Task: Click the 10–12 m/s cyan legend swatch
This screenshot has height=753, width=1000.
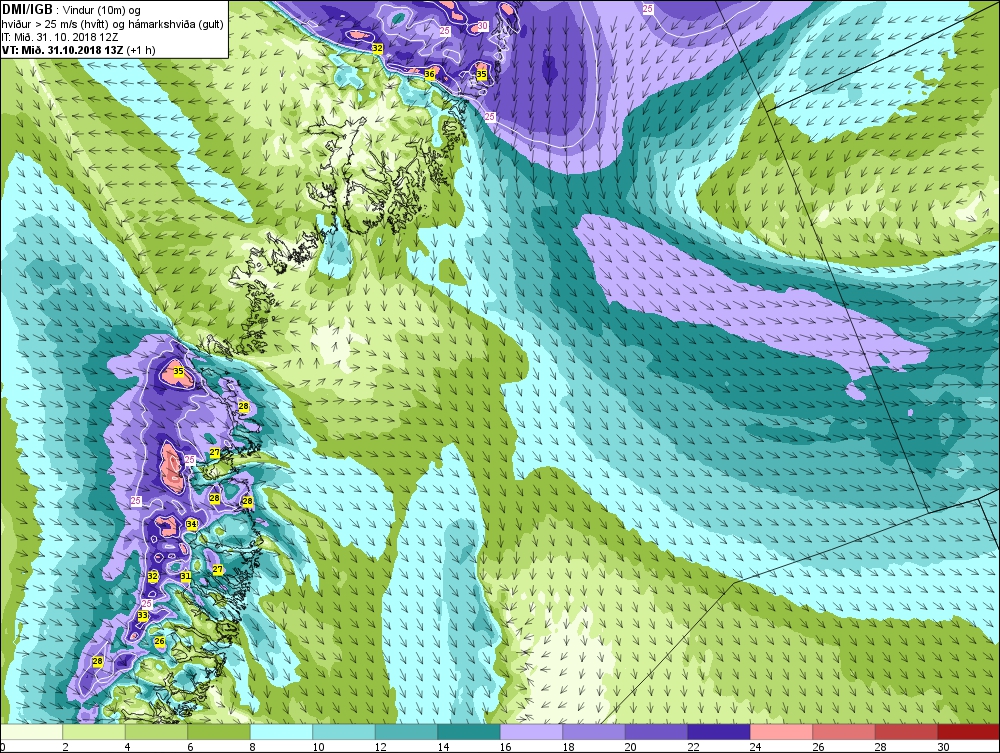Action: 344,731
